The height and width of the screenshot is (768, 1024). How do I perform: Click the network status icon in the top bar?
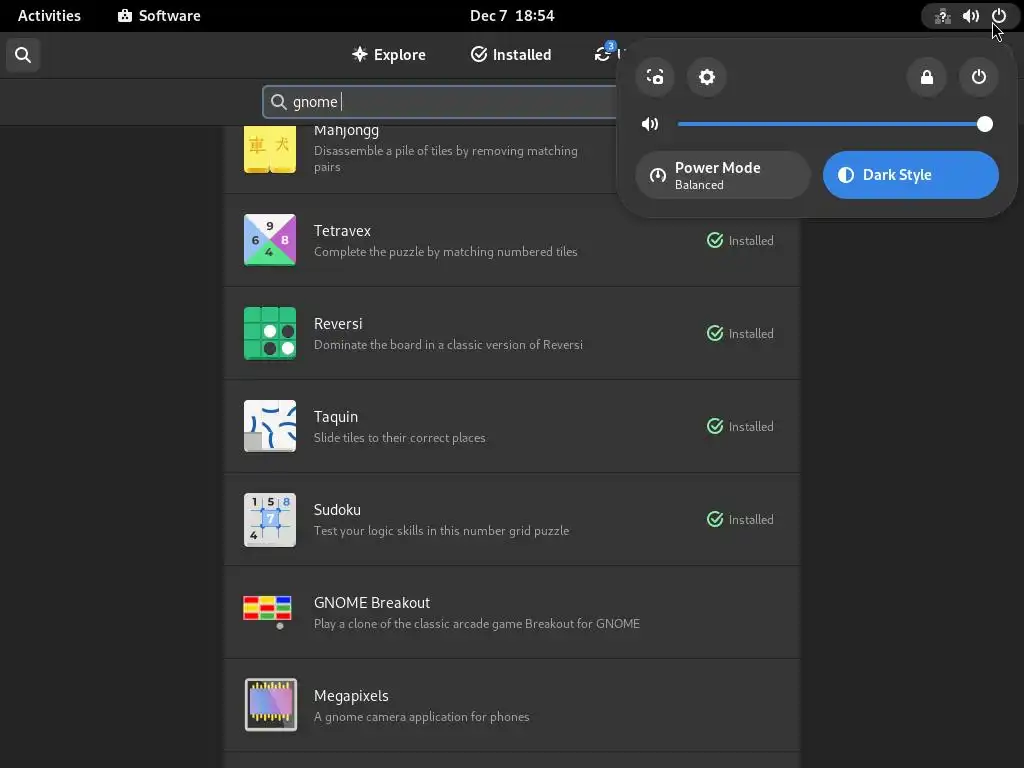(x=942, y=16)
